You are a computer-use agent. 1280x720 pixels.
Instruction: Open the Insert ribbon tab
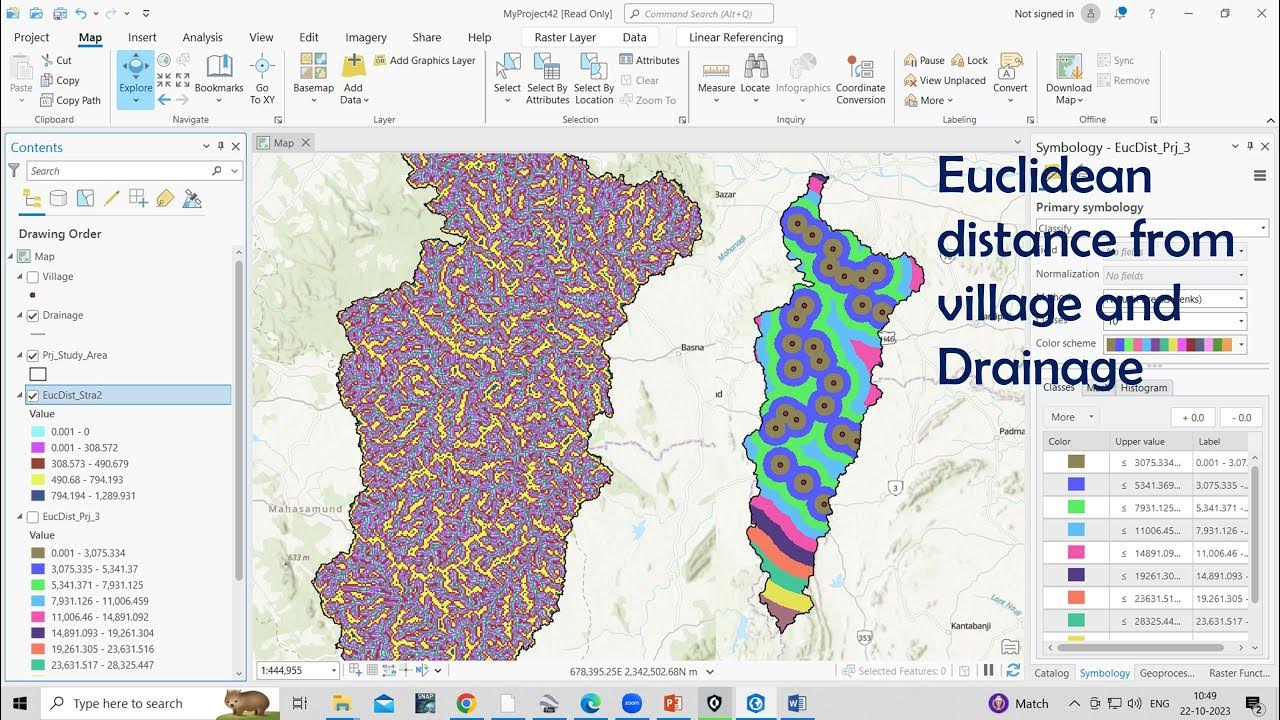(142, 37)
